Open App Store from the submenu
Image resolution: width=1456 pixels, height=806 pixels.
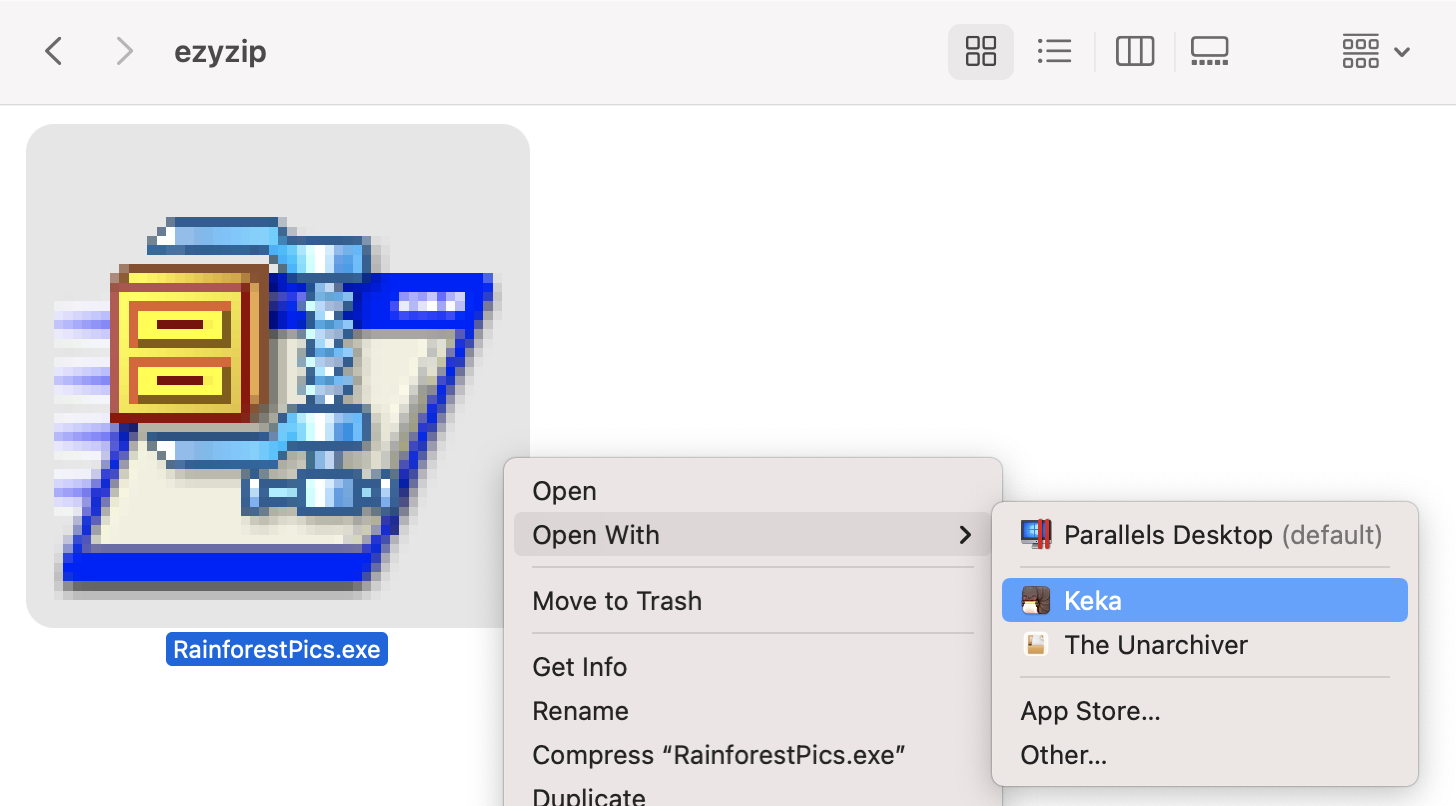coord(1090,710)
